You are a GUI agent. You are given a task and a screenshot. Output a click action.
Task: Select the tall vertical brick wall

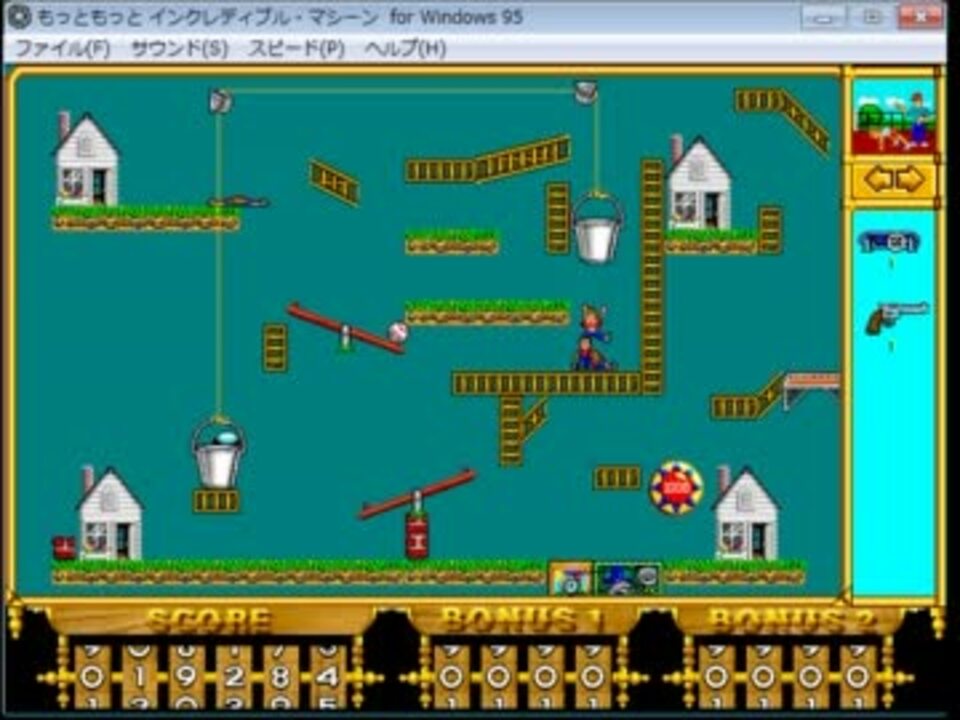(x=652, y=277)
